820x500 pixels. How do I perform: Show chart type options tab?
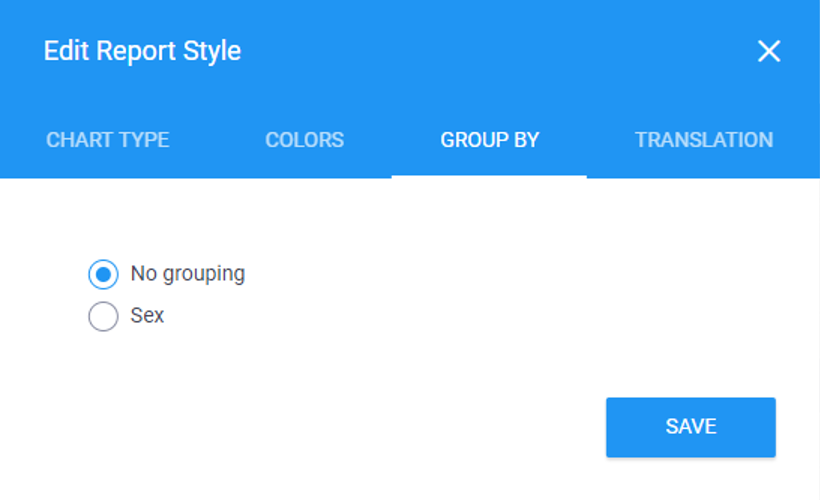click(108, 140)
